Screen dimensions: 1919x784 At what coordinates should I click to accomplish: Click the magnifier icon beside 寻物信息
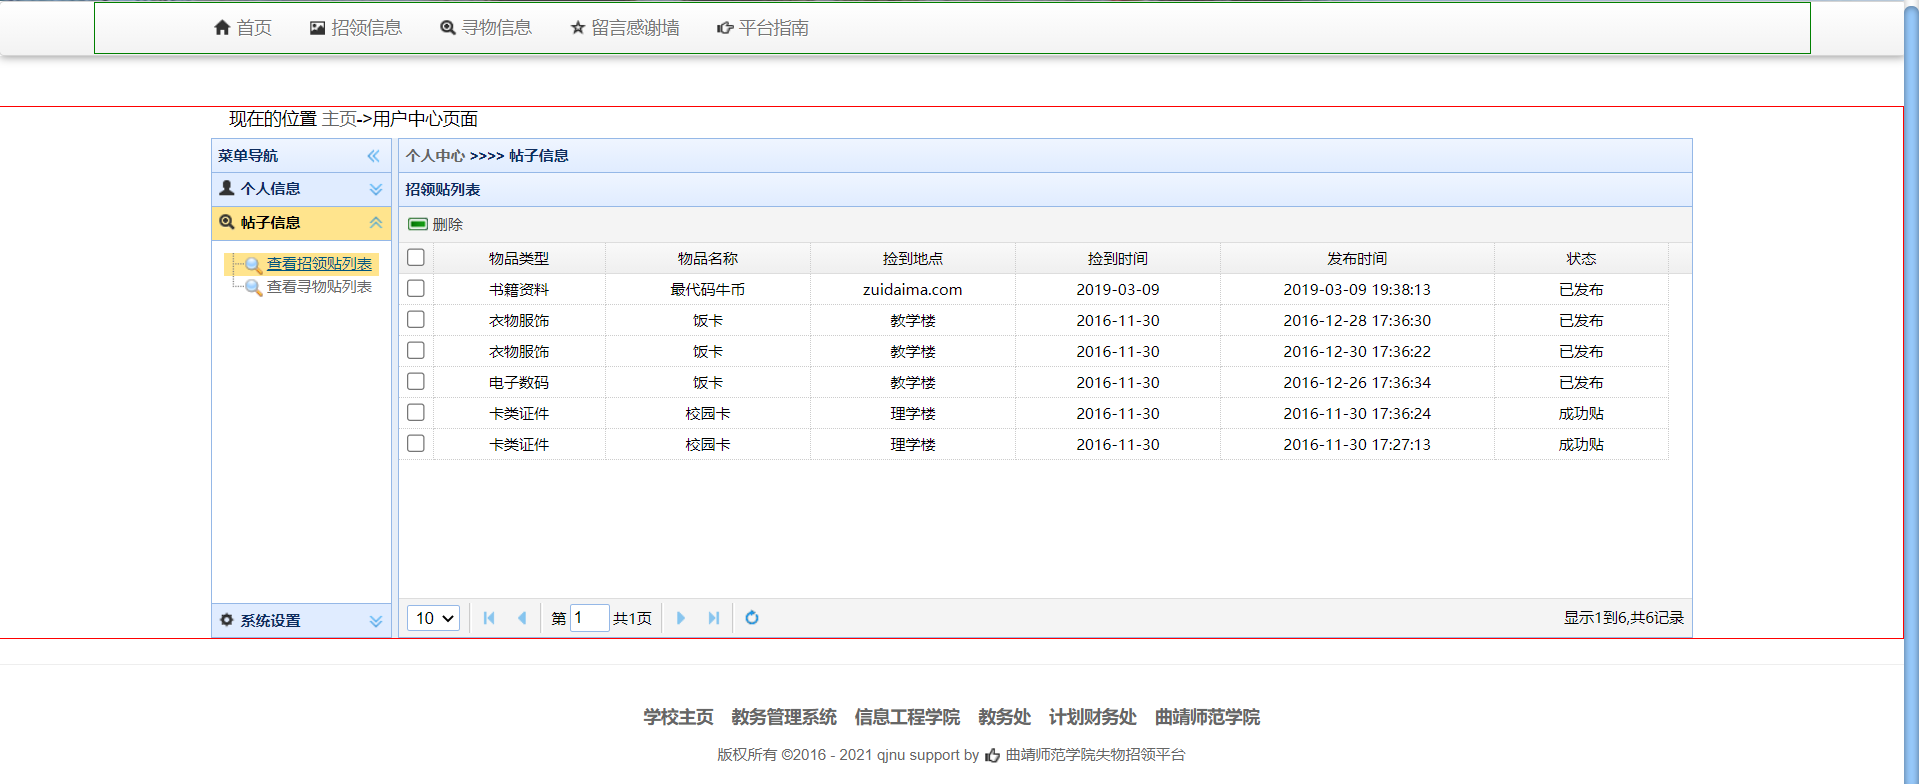pyautogui.click(x=448, y=28)
